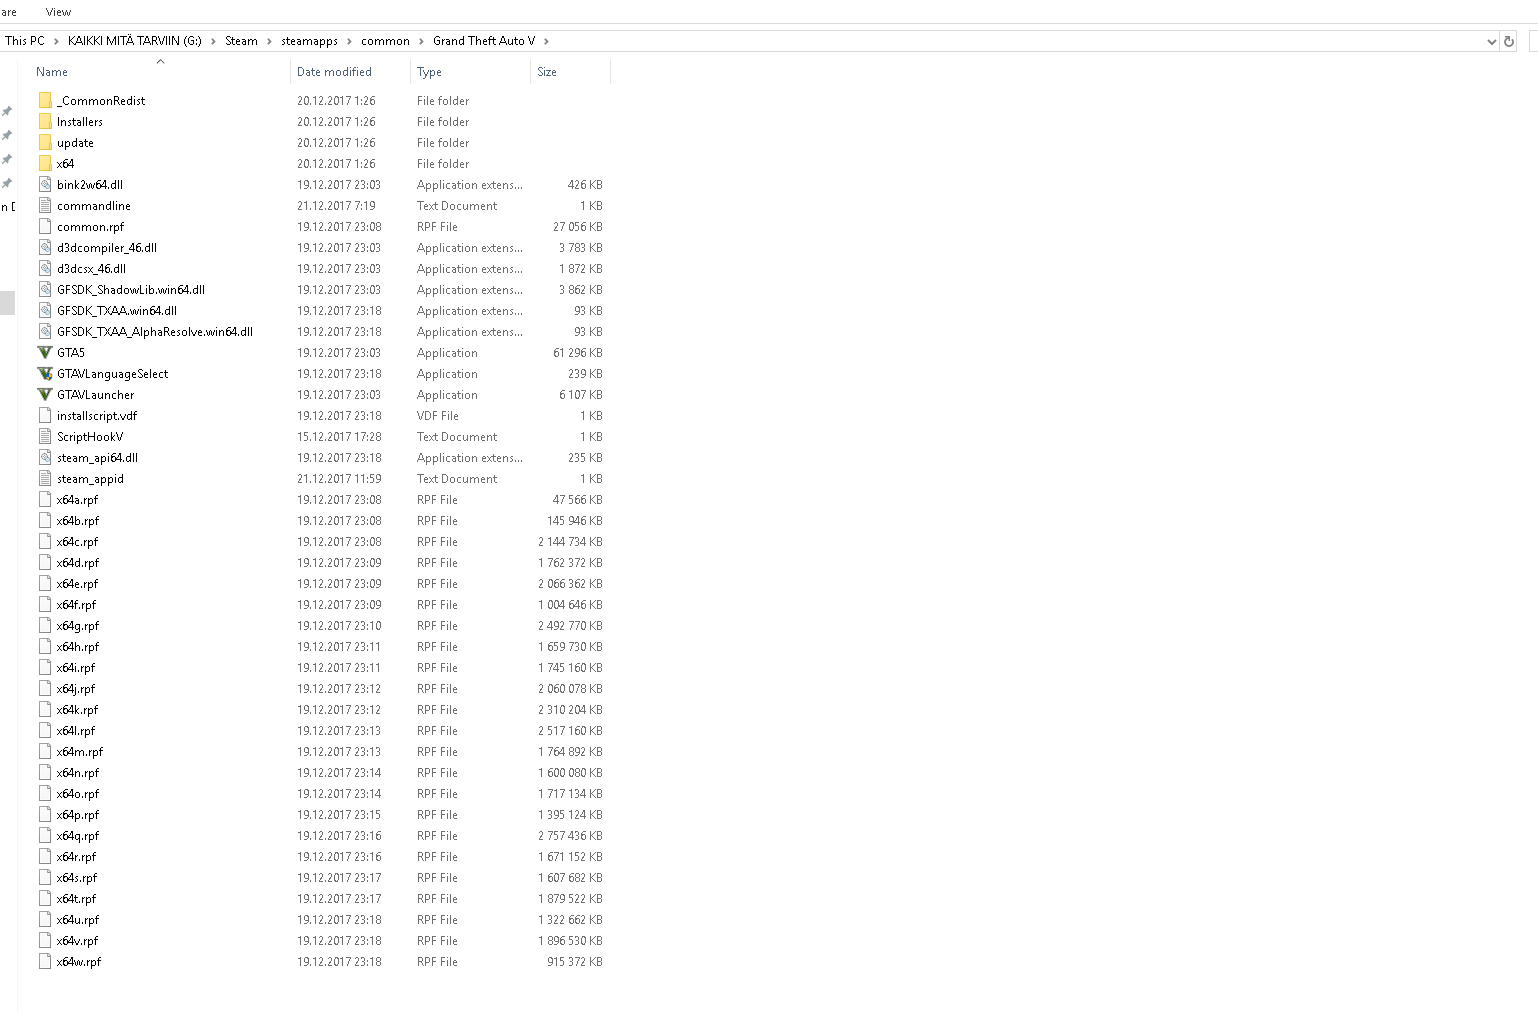Click the _CommonRedist folder icon
Screen dimensions: 1538x1012
tap(45, 101)
